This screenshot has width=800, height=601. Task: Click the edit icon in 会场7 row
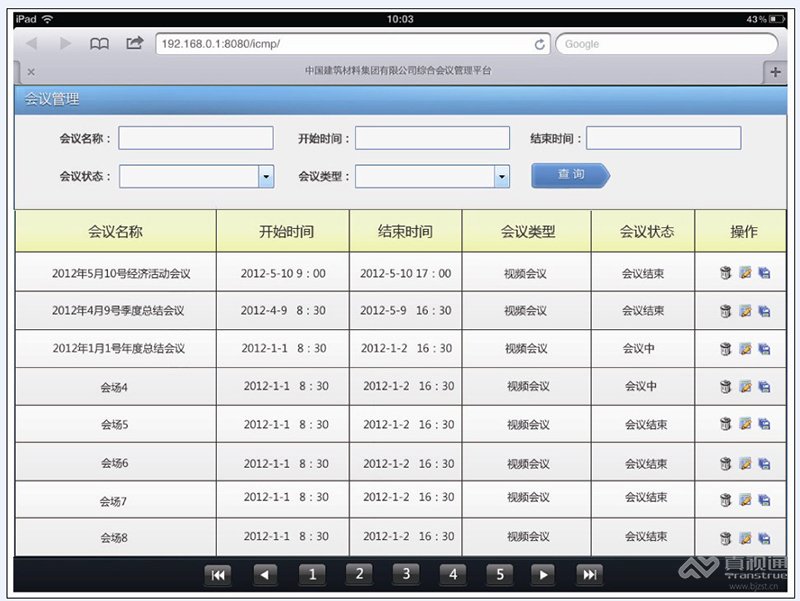745,498
